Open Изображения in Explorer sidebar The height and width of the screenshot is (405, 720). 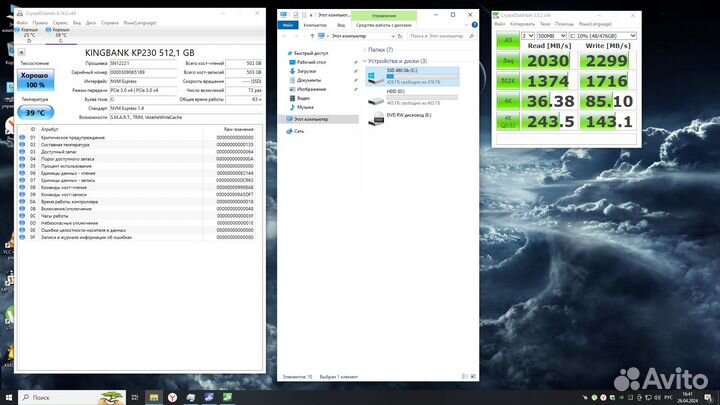[311, 89]
